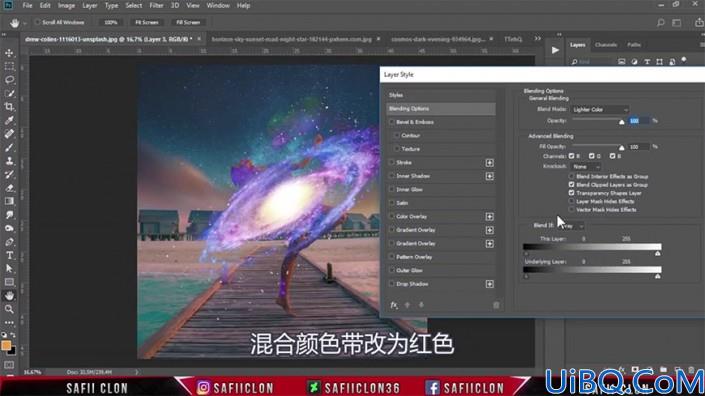Select the Healing Brush tool
The image size is (705, 396).
point(9,134)
